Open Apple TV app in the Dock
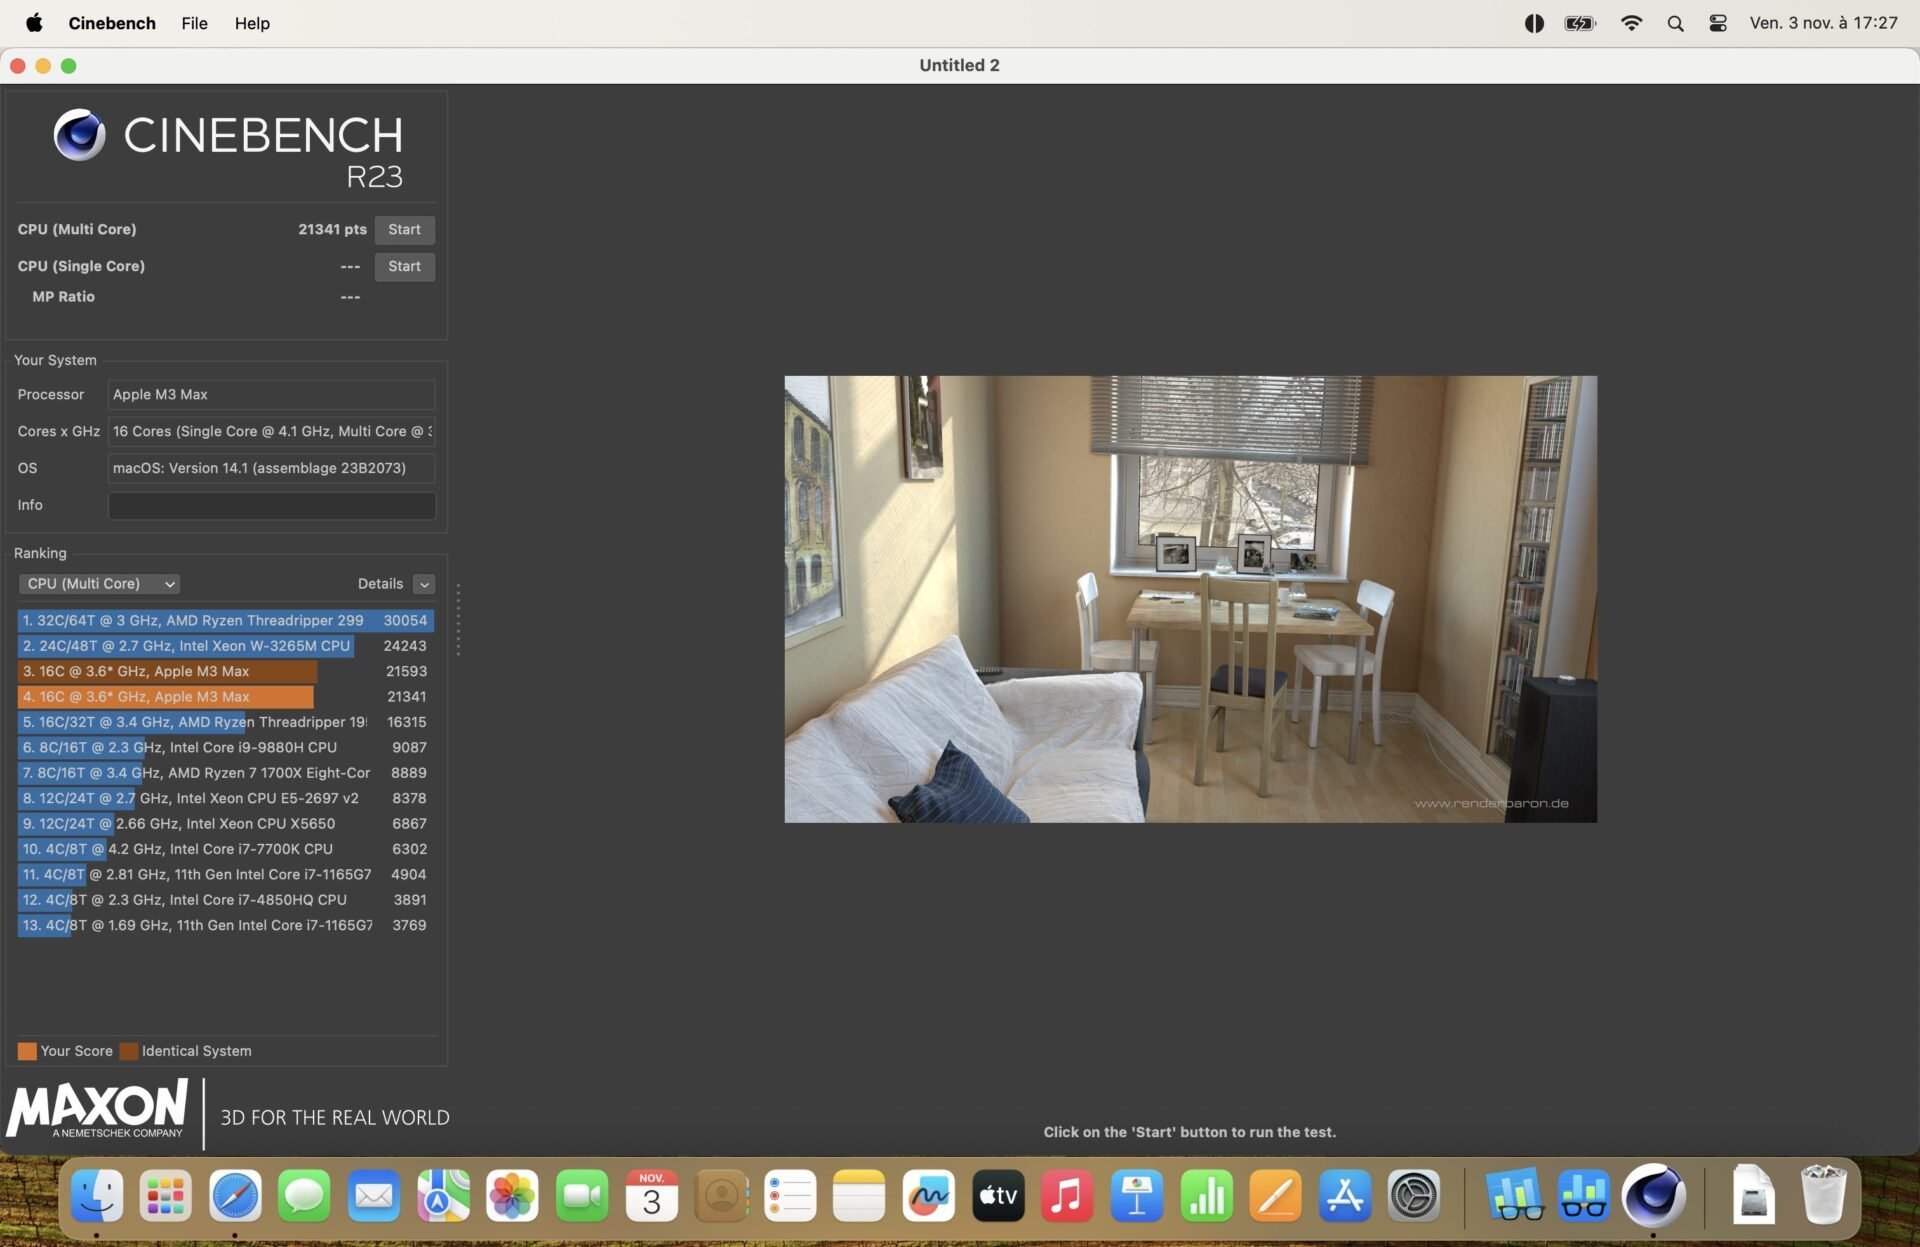Viewport: 1920px width, 1247px height. click(998, 1196)
